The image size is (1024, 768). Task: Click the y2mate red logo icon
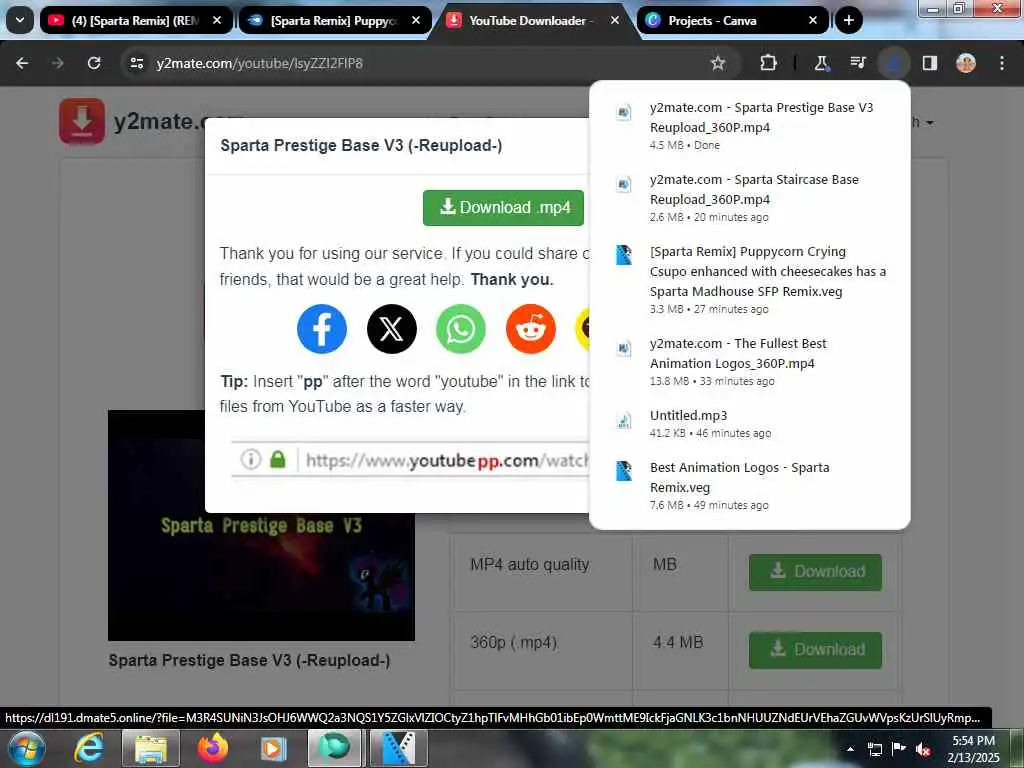click(x=82, y=121)
